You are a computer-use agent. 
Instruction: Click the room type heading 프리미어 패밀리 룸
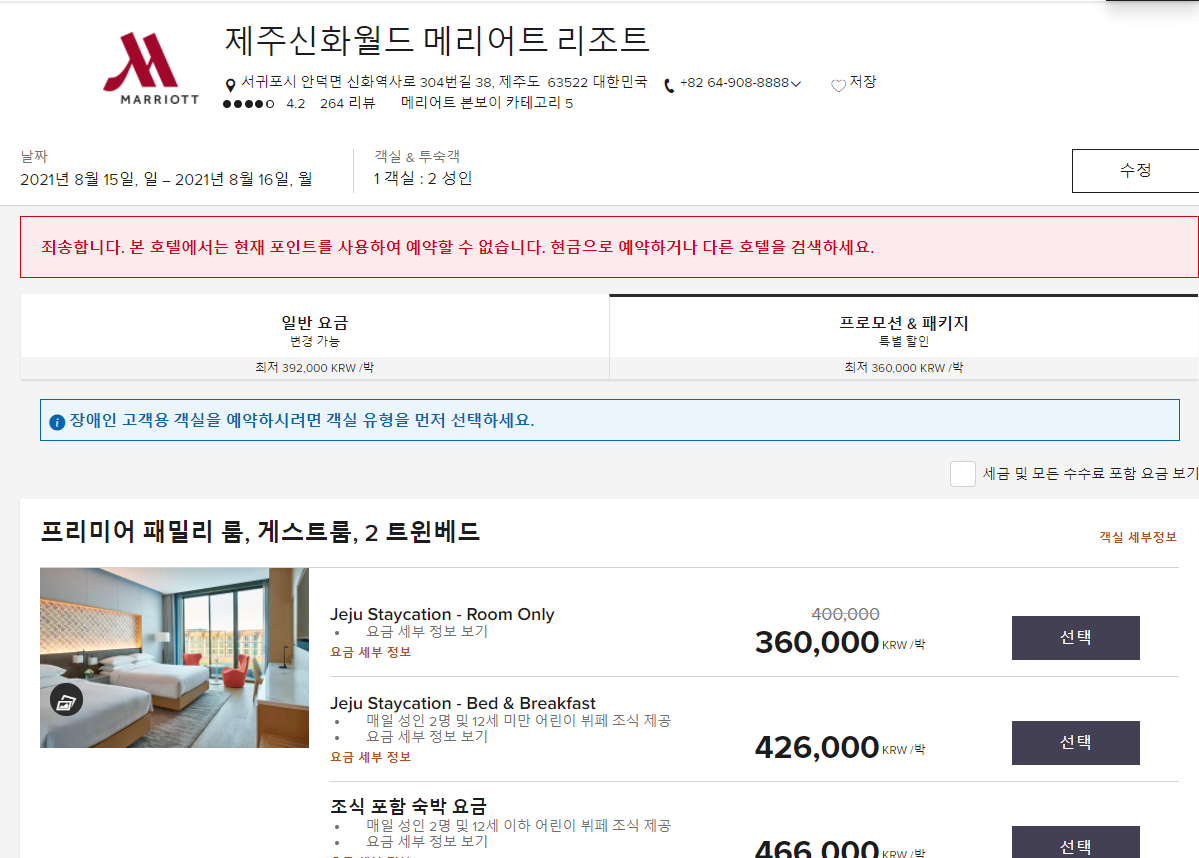260,531
